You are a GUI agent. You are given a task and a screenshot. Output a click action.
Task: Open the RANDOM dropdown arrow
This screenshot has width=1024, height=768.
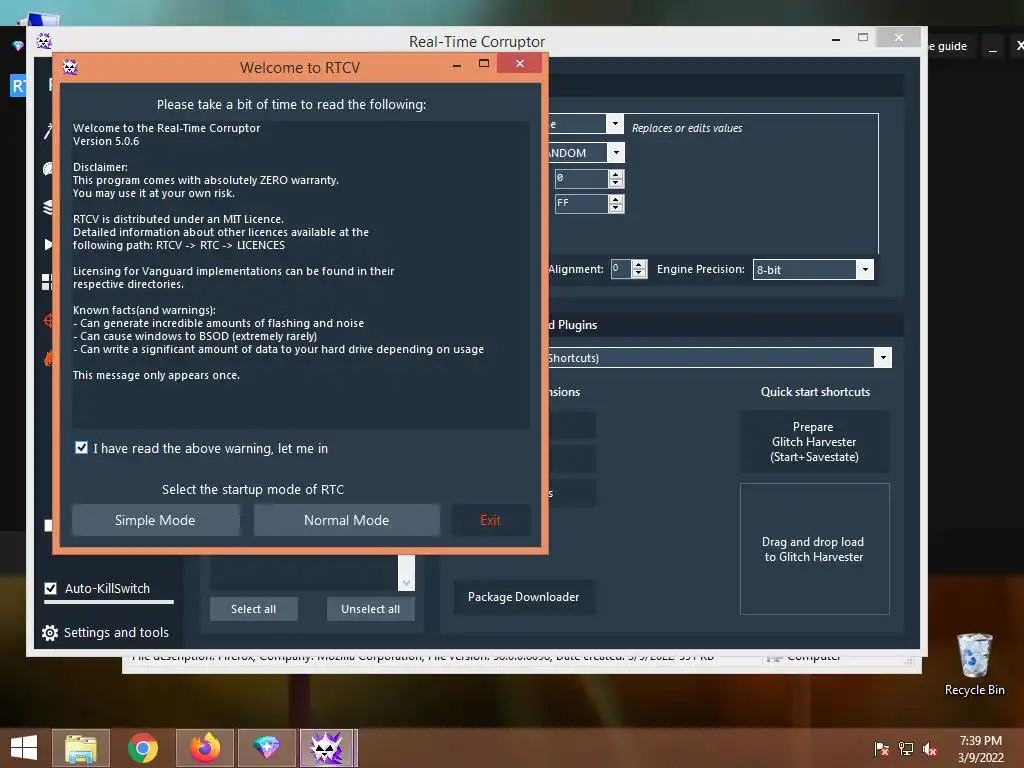(x=615, y=152)
